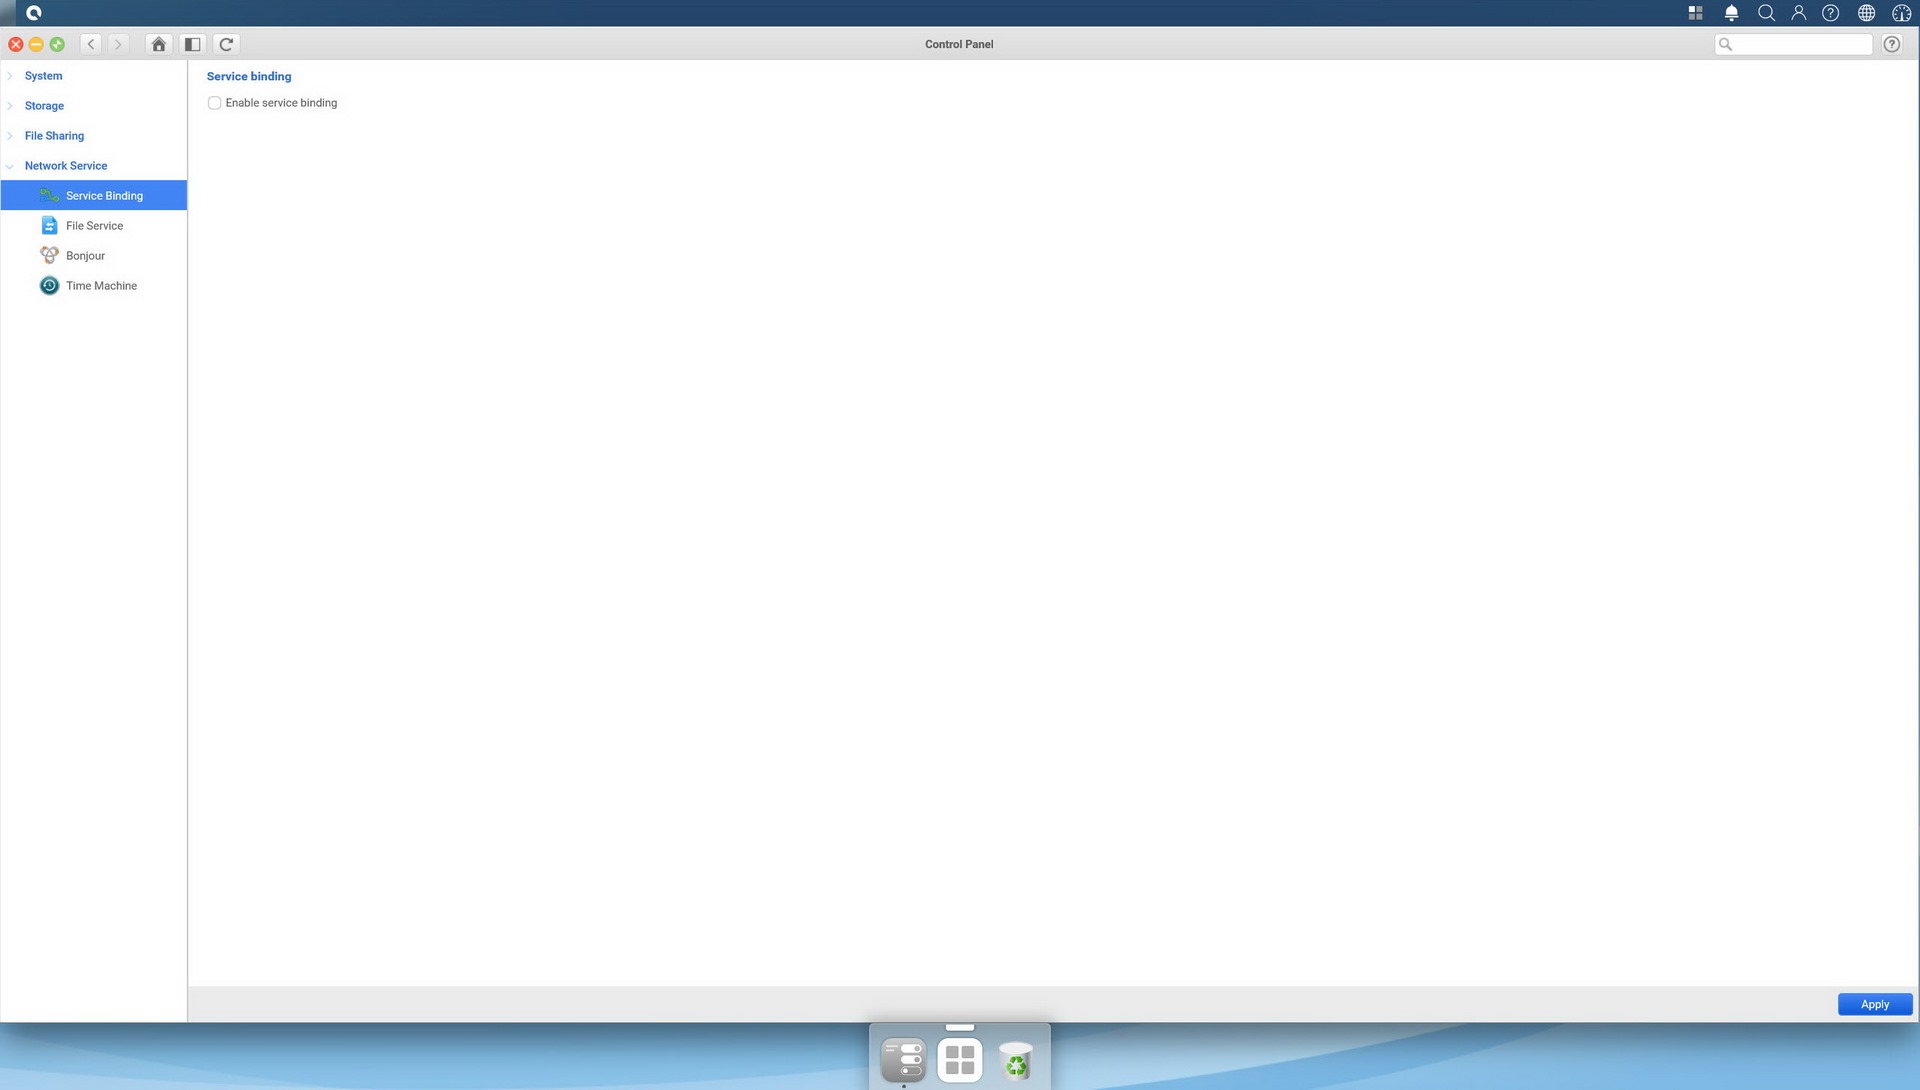Focus the Control Panel search field

pyautogui.click(x=1794, y=44)
